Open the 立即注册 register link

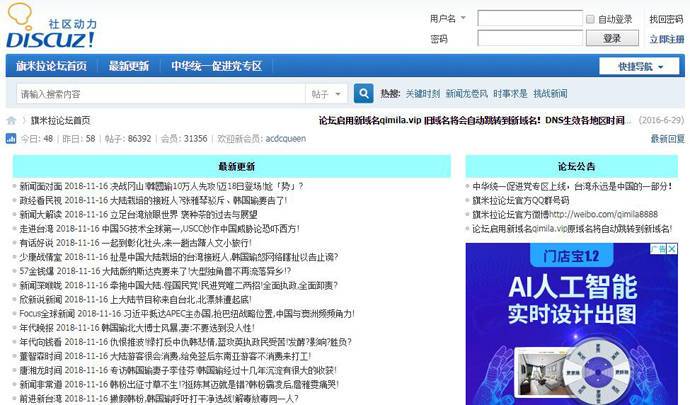(666, 39)
